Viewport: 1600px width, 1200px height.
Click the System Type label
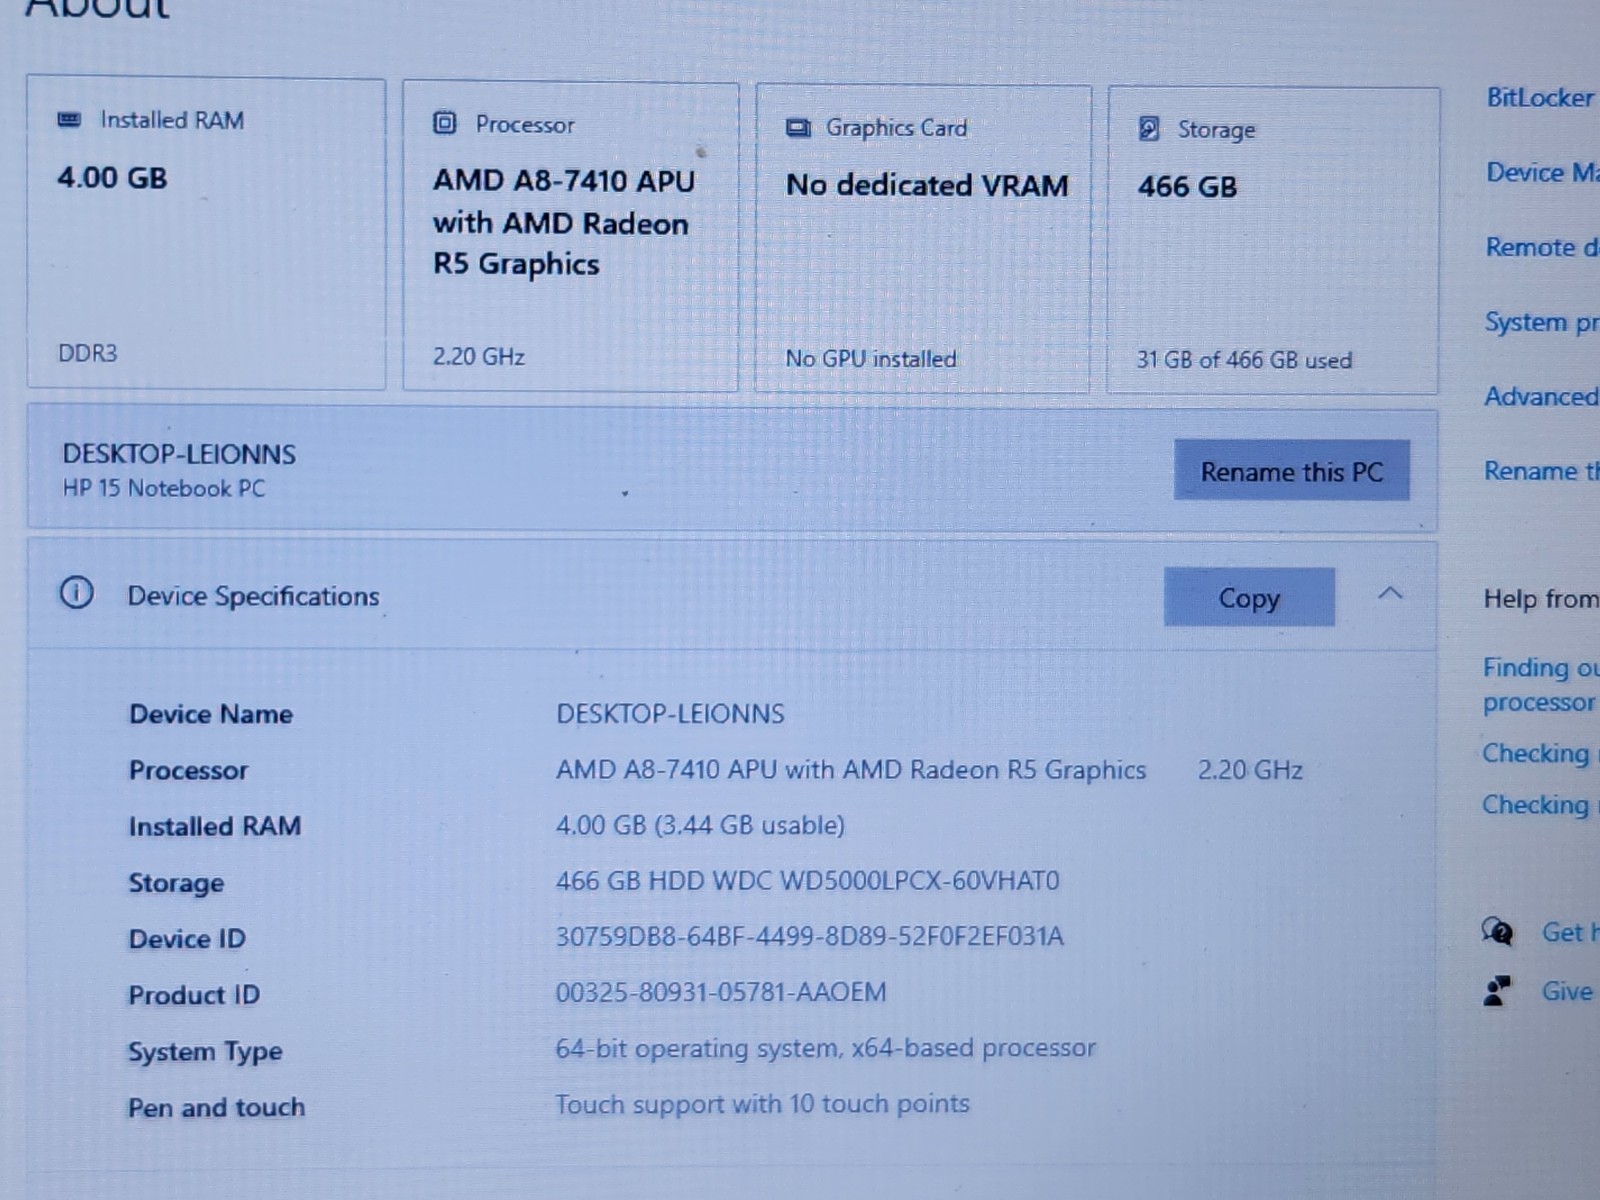tap(205, 1052)
